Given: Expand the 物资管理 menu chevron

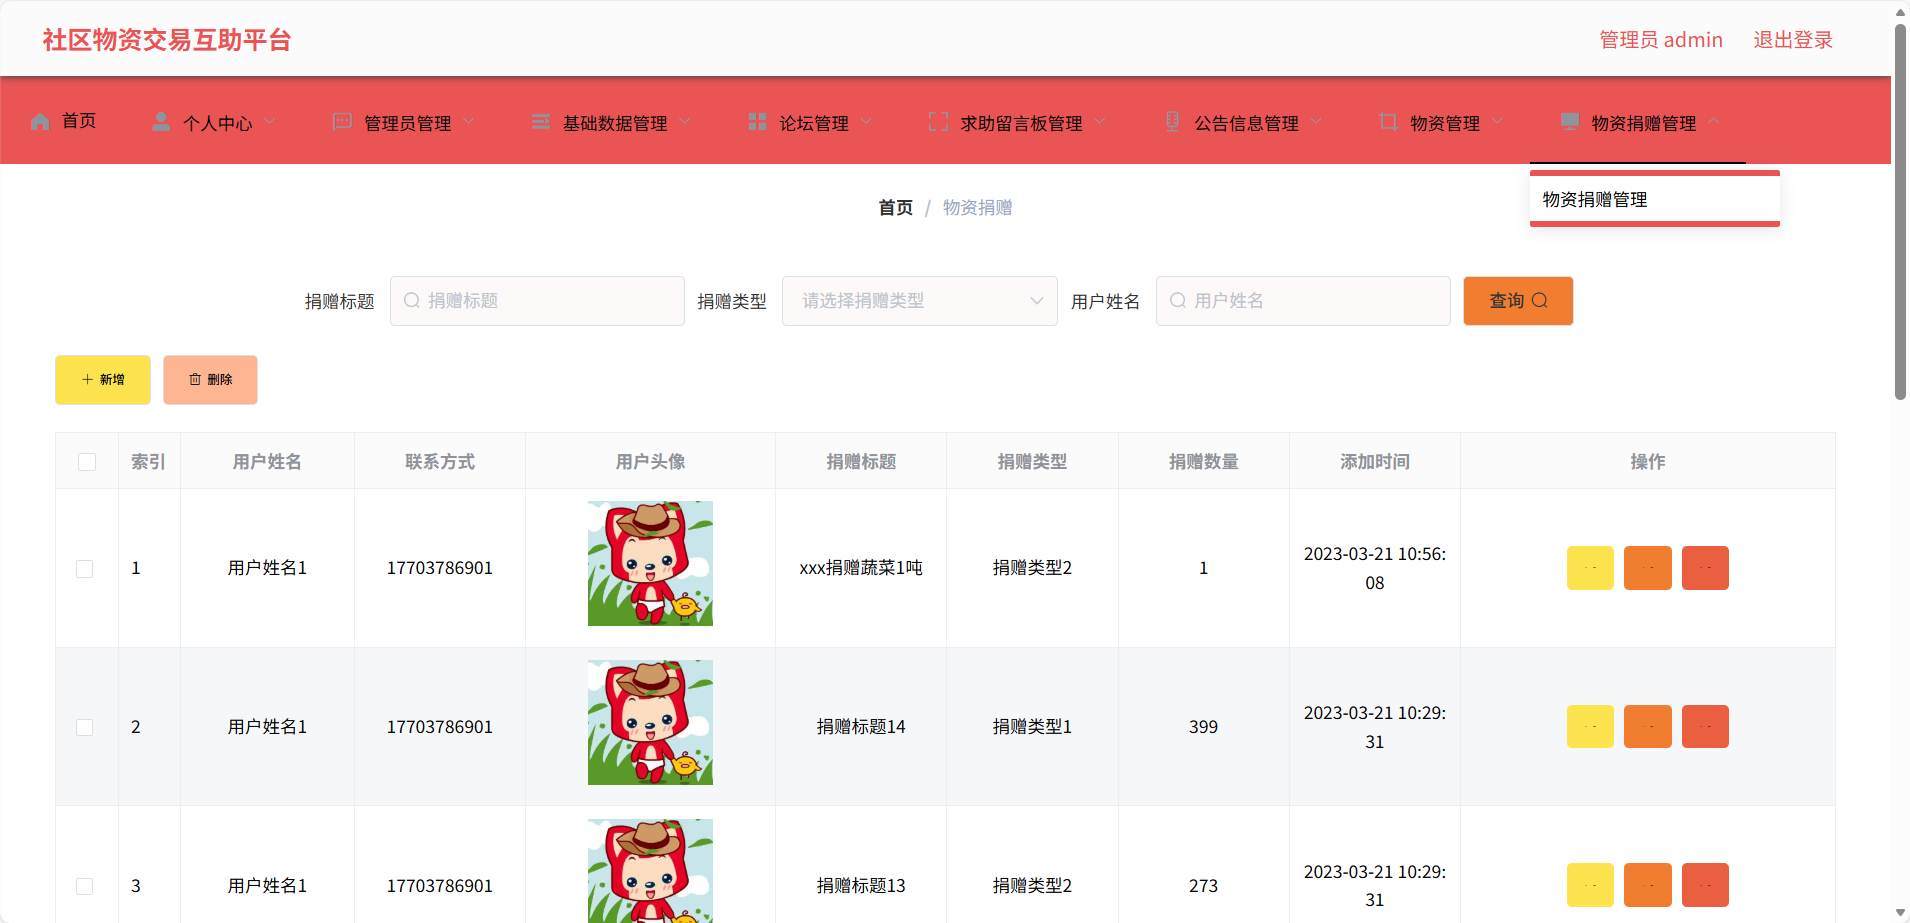Looking at the screenshot, I should [1497, 122].
